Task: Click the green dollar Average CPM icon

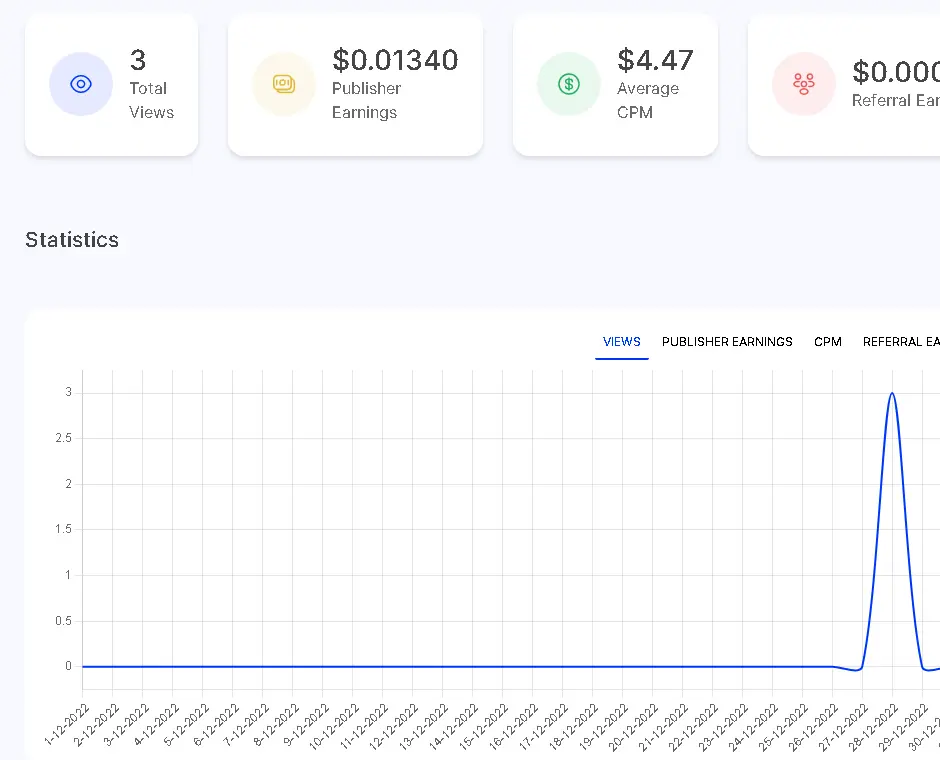Action: click(569, 84)
